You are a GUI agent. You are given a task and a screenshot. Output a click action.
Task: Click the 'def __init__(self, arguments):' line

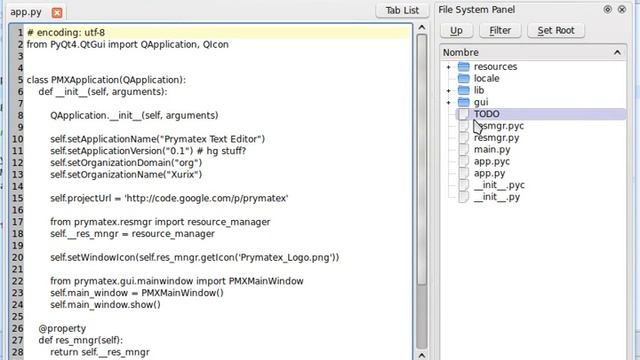click(x=103, y=92)
